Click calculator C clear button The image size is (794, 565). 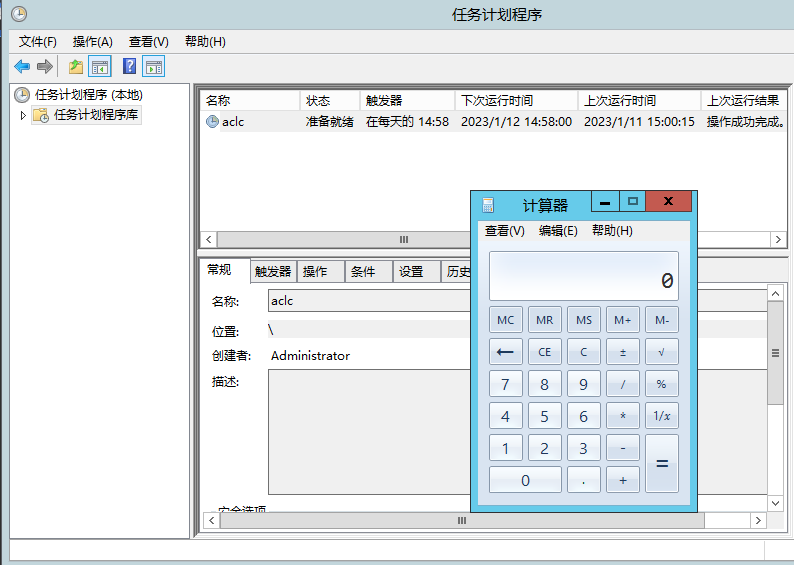(583, 352)
